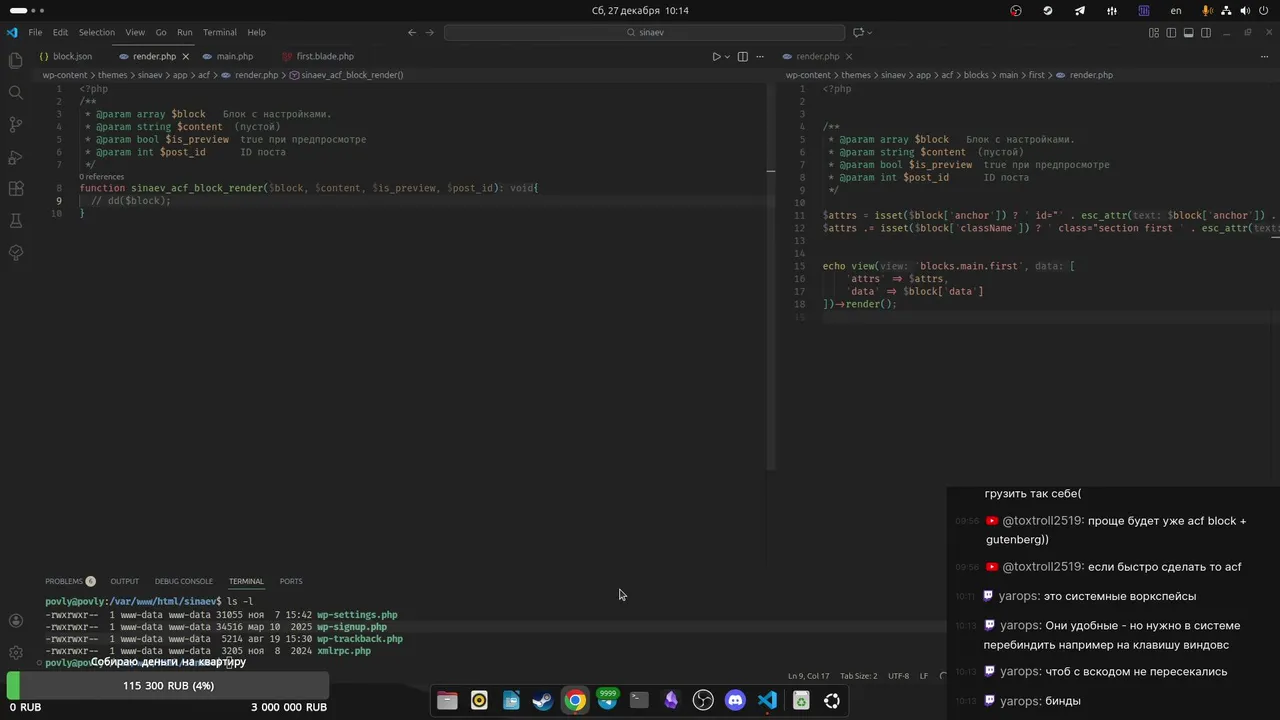Open the Copilot chat dropdown chevron
Image resolution: width=1280 pixels, height=720 pixels.
[869, 32]
